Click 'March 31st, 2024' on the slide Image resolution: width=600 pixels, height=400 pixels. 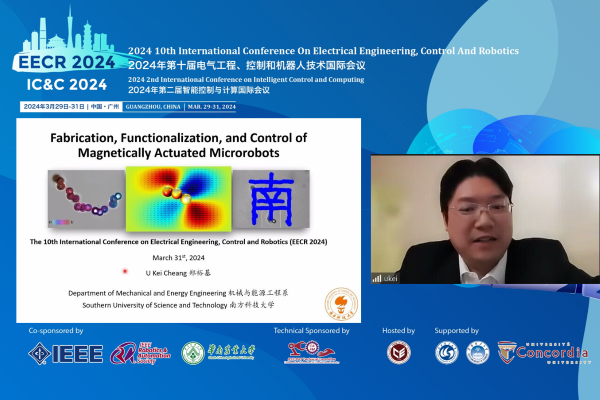click(178, 258)
